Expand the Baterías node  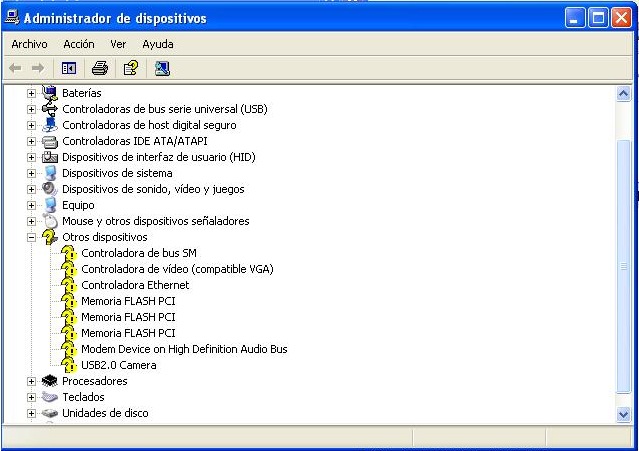31,93
